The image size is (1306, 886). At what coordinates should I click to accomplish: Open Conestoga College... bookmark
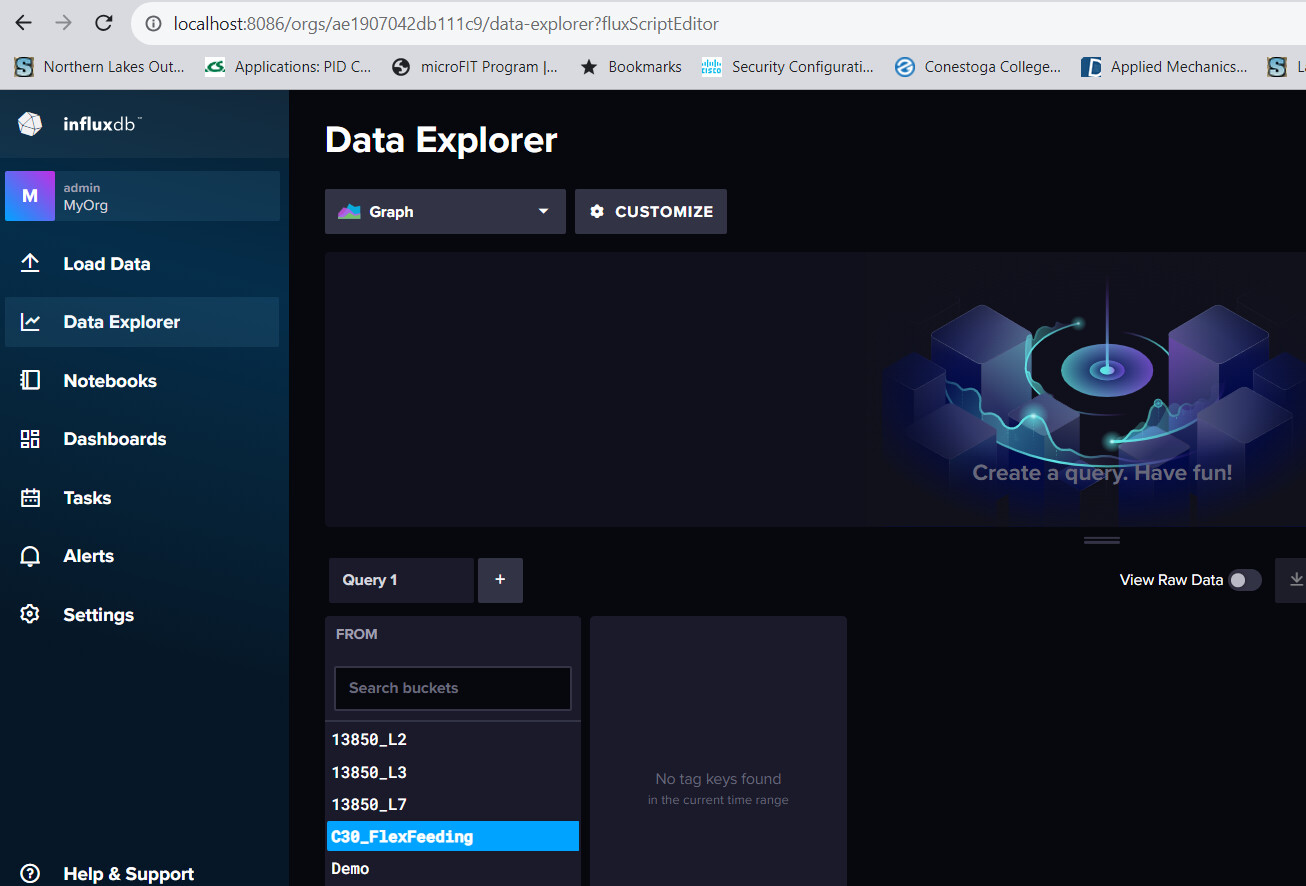point(978,67)
